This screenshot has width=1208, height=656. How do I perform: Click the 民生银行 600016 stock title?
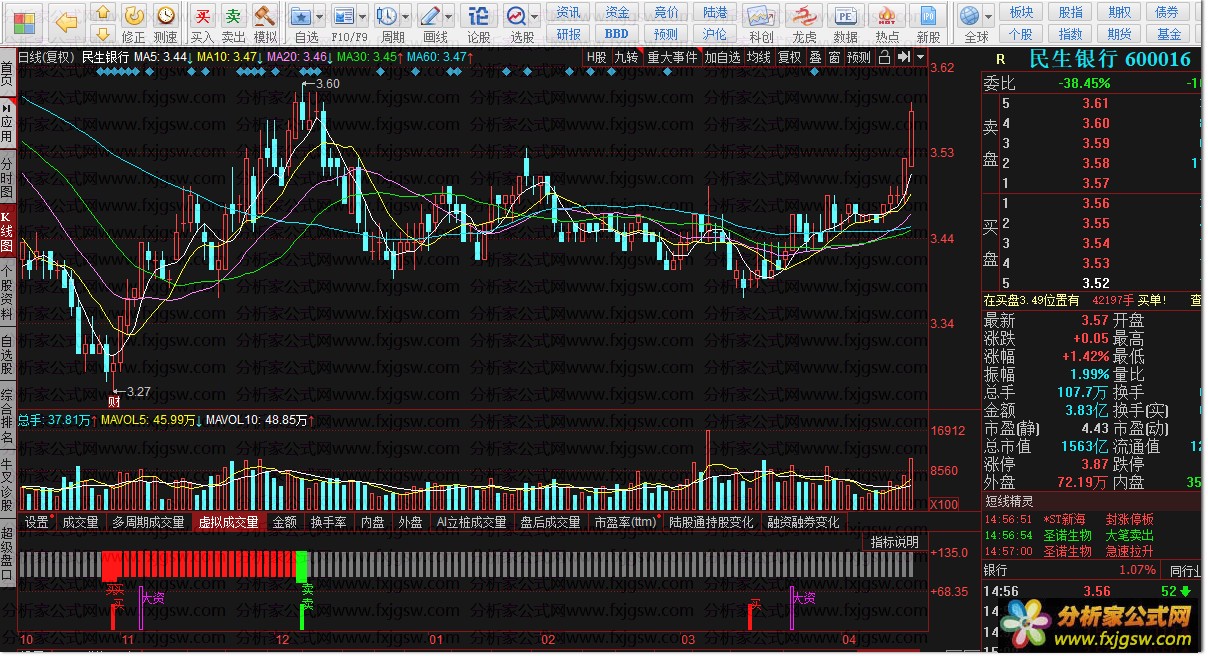point(1109,60)
